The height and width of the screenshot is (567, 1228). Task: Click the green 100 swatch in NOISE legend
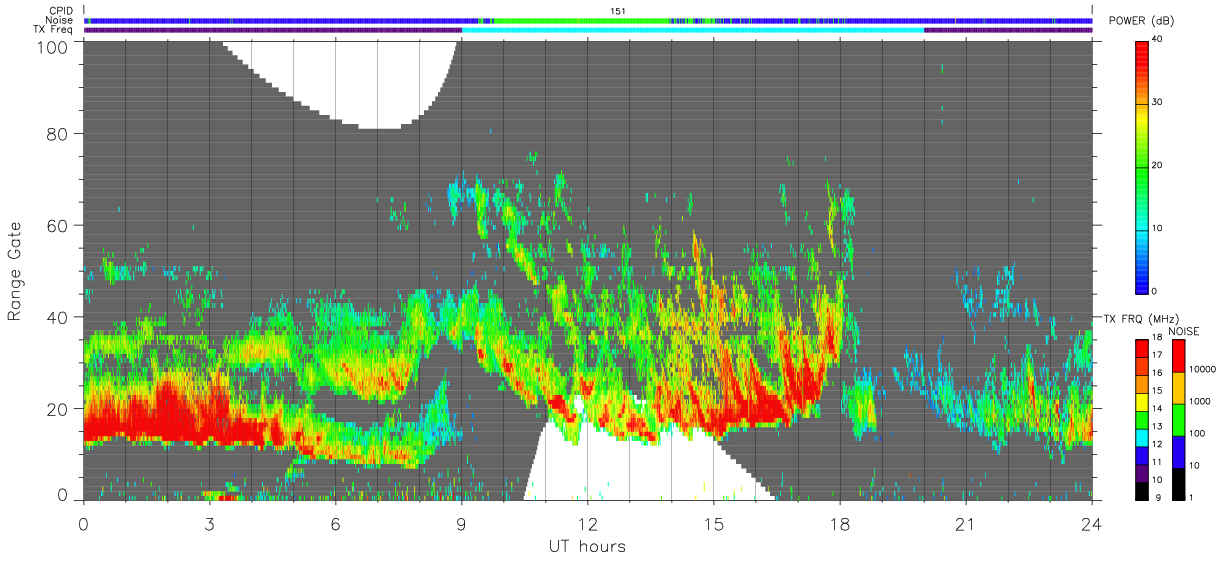(x=1177, y=420)
